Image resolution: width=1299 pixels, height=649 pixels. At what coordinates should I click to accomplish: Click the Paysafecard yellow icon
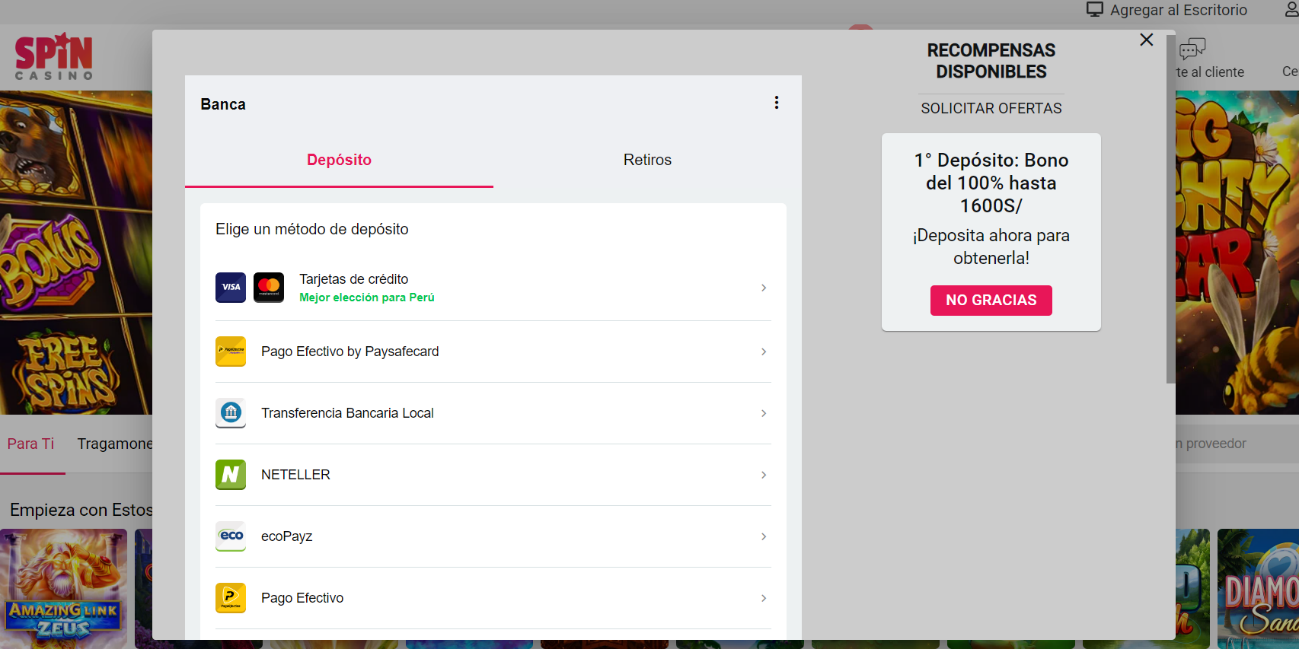(231, 351)
